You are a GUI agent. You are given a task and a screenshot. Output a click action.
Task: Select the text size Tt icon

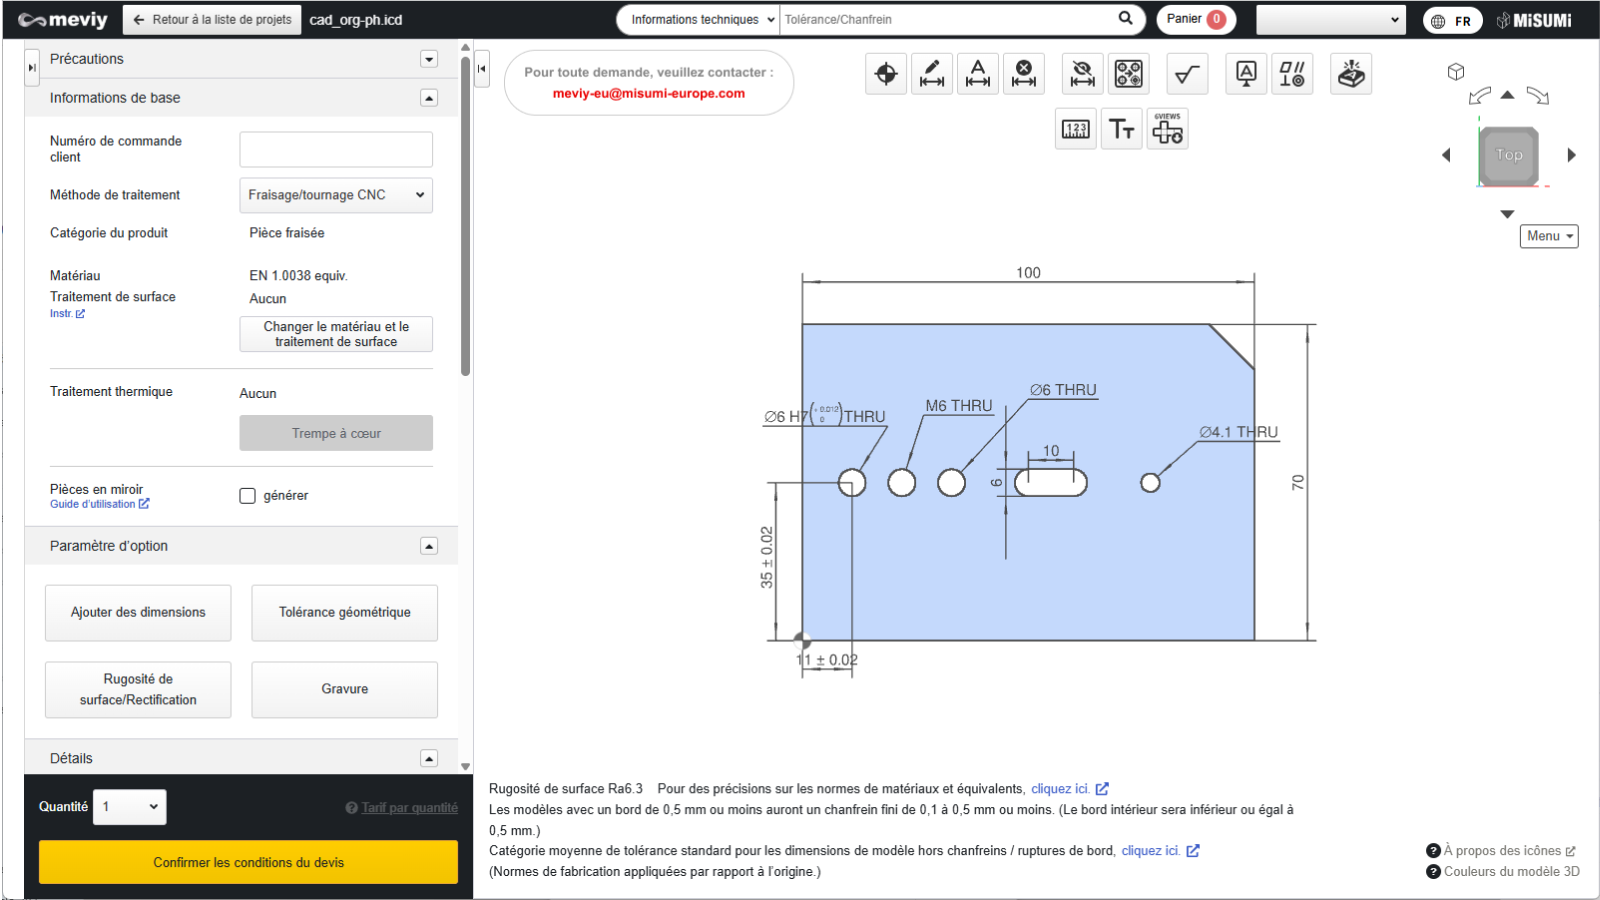(x=1121, y=130)
